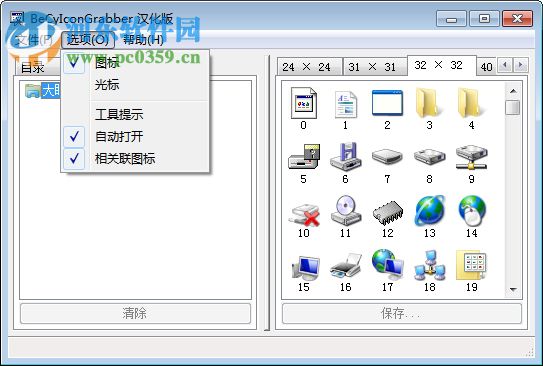The width and height of the screenshot is (543, 366).
Task: Select icon 12 memory chip
Action: click(x=388, y=213)
